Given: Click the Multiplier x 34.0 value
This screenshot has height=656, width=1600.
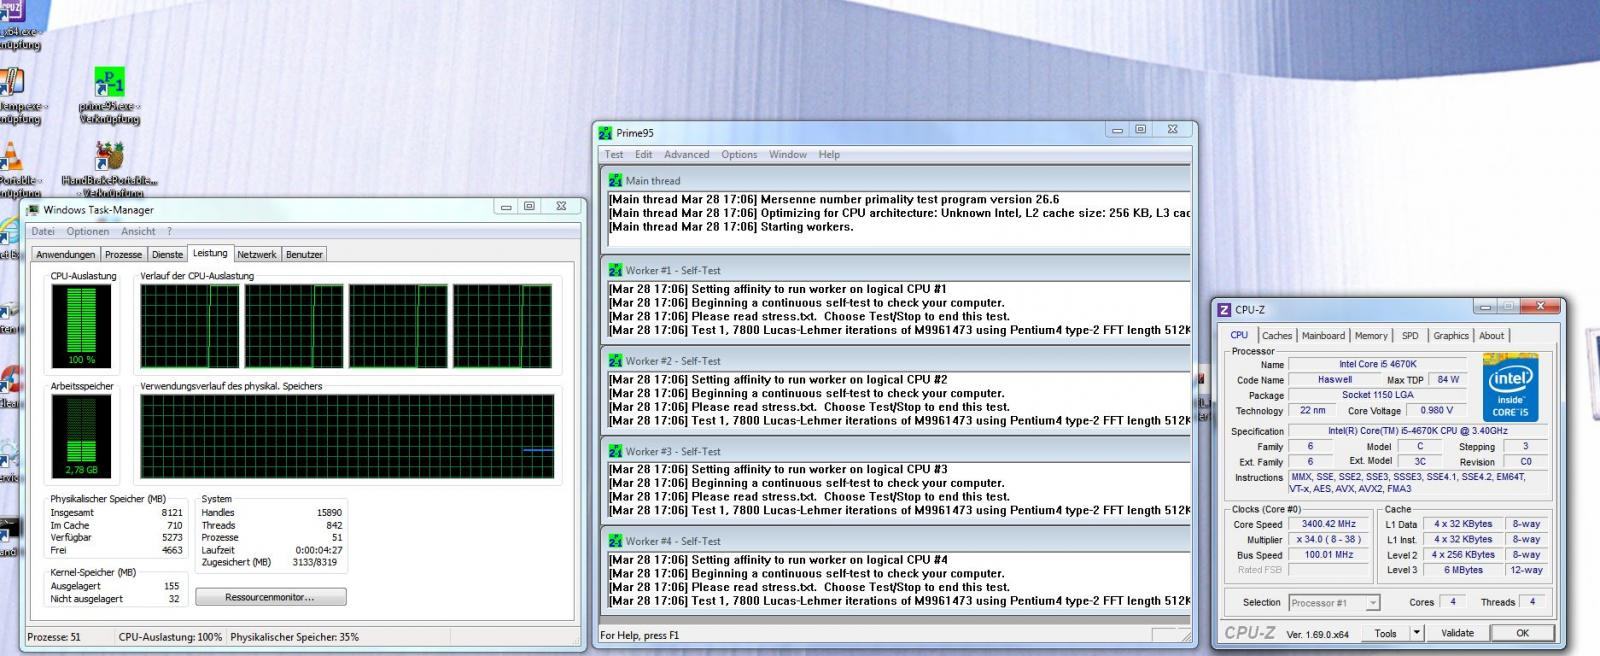Looking at the screenshot, I should click(1329, 539).
